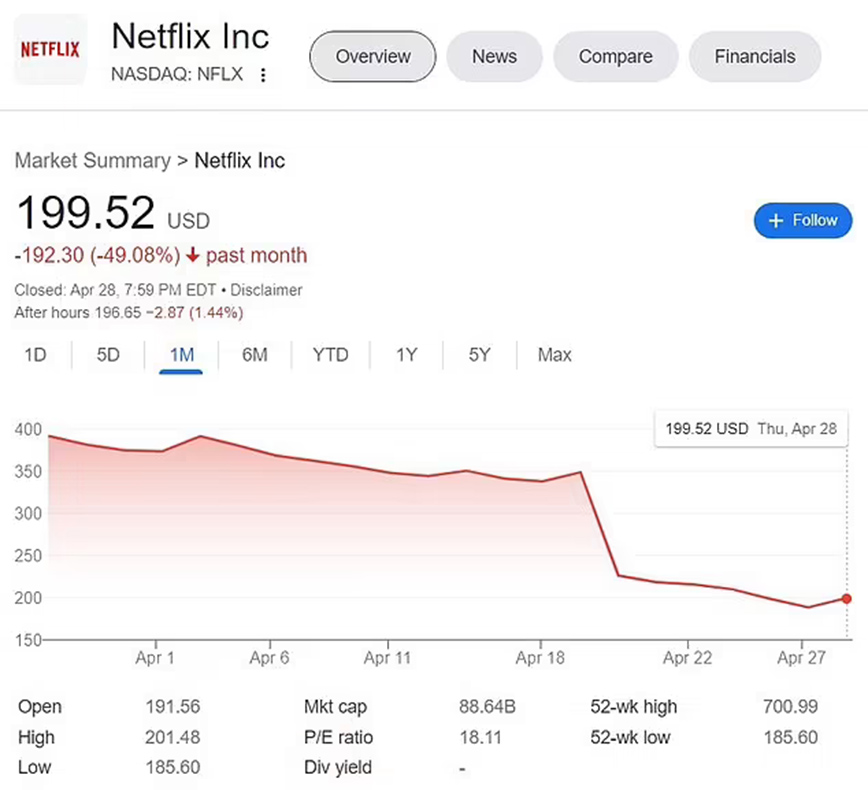
Task: Show the Max time range chart
Action: click(x=554, y=355)
